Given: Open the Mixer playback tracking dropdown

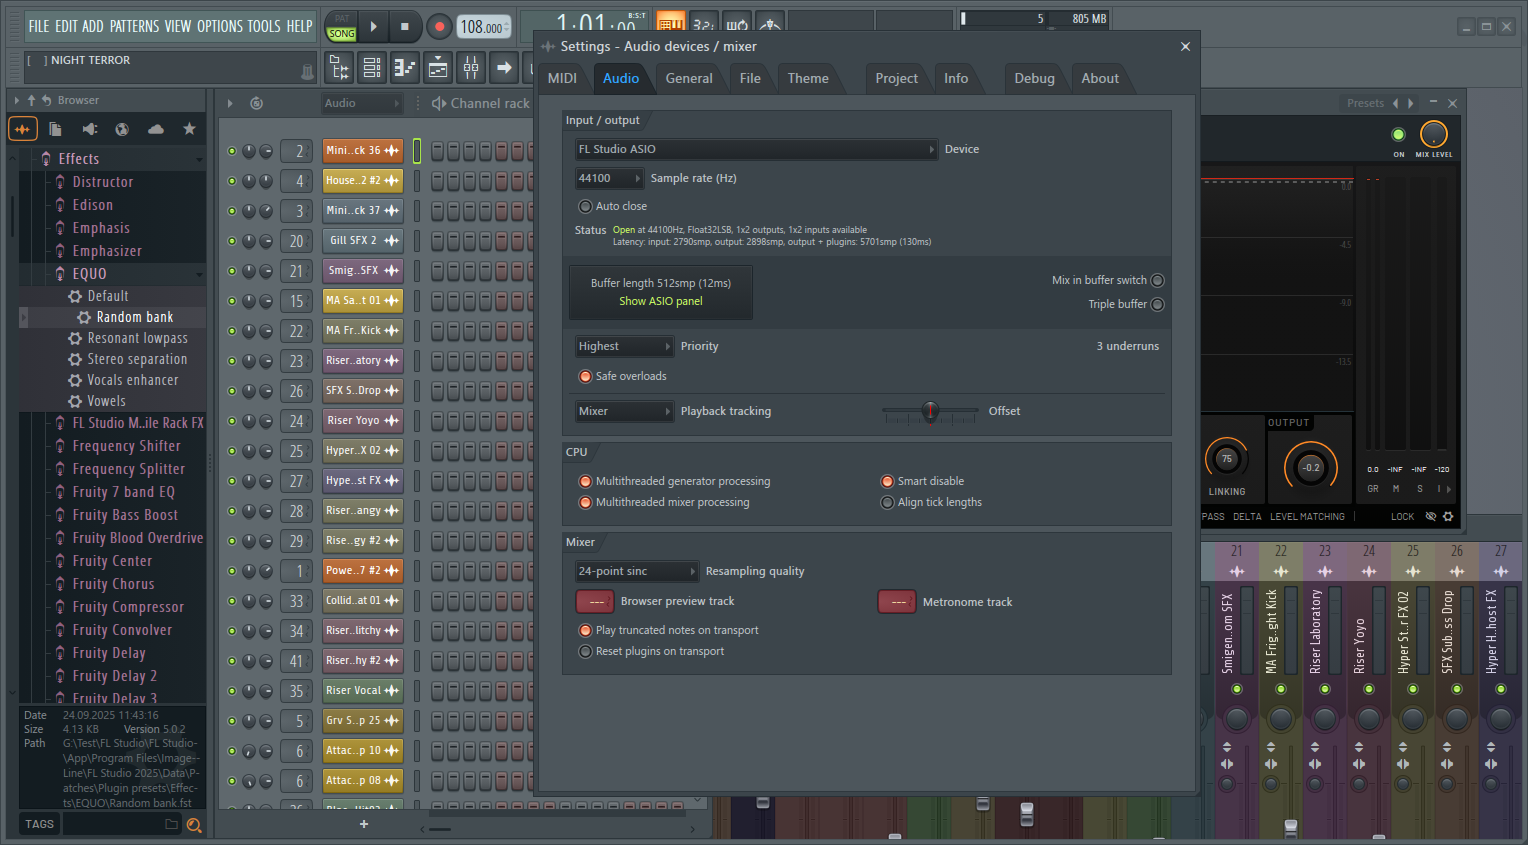Looking at the screenshot, I should (x=624, y=412).
